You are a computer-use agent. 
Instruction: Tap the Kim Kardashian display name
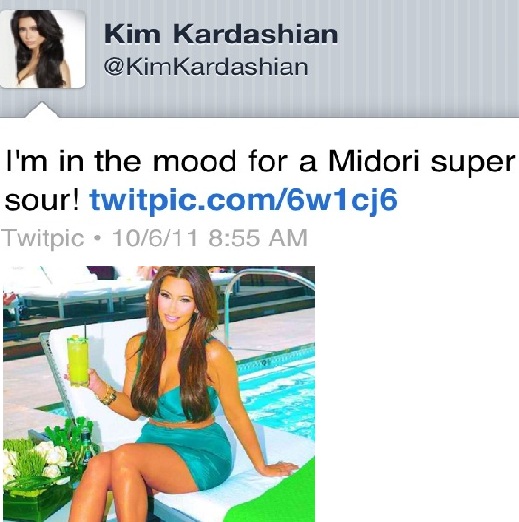pyautogui.click(x=221, y=34)
